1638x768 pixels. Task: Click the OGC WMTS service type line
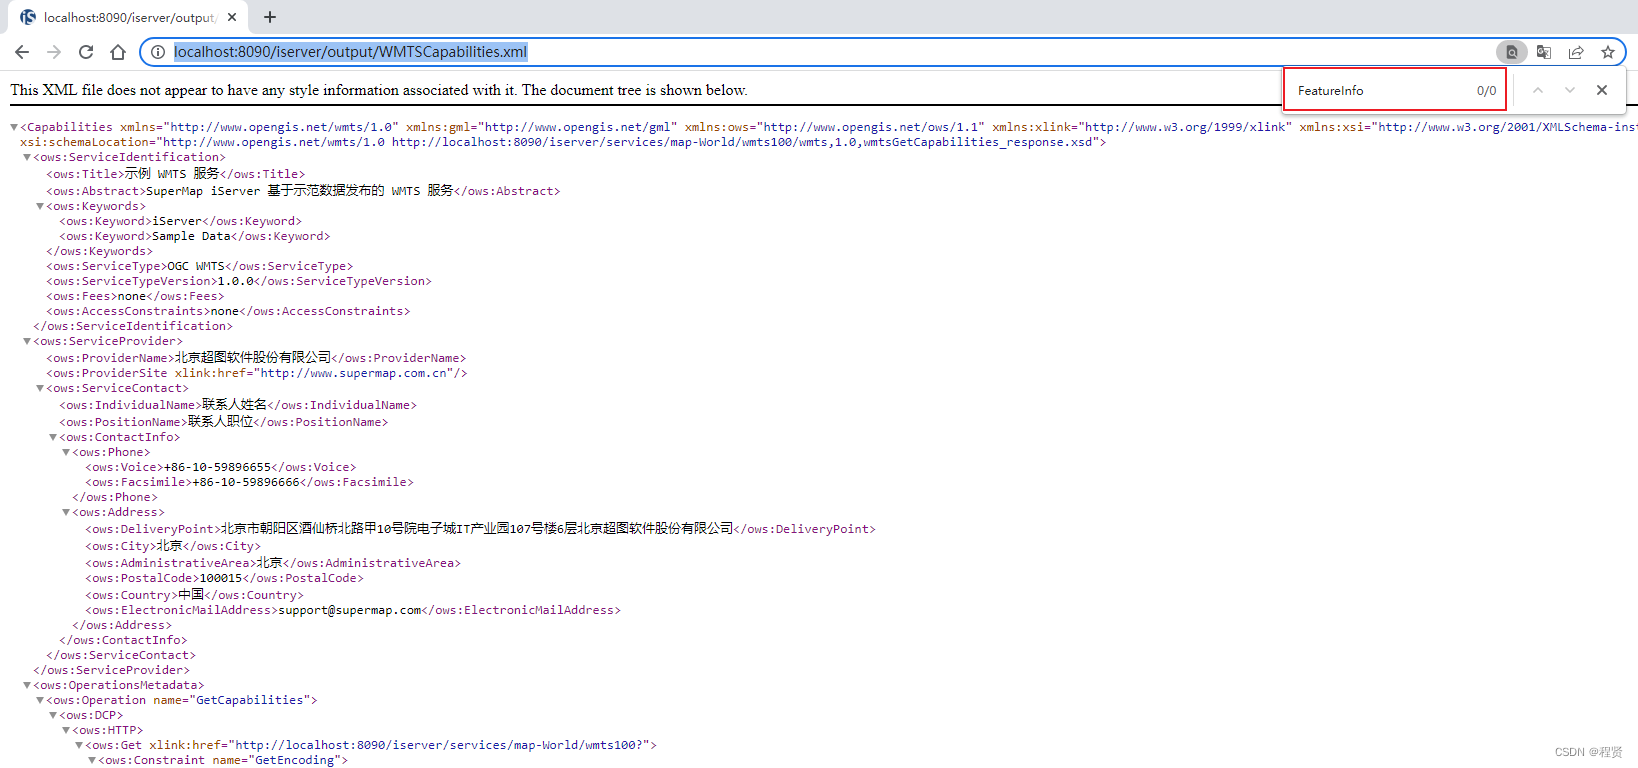point(200,266)
